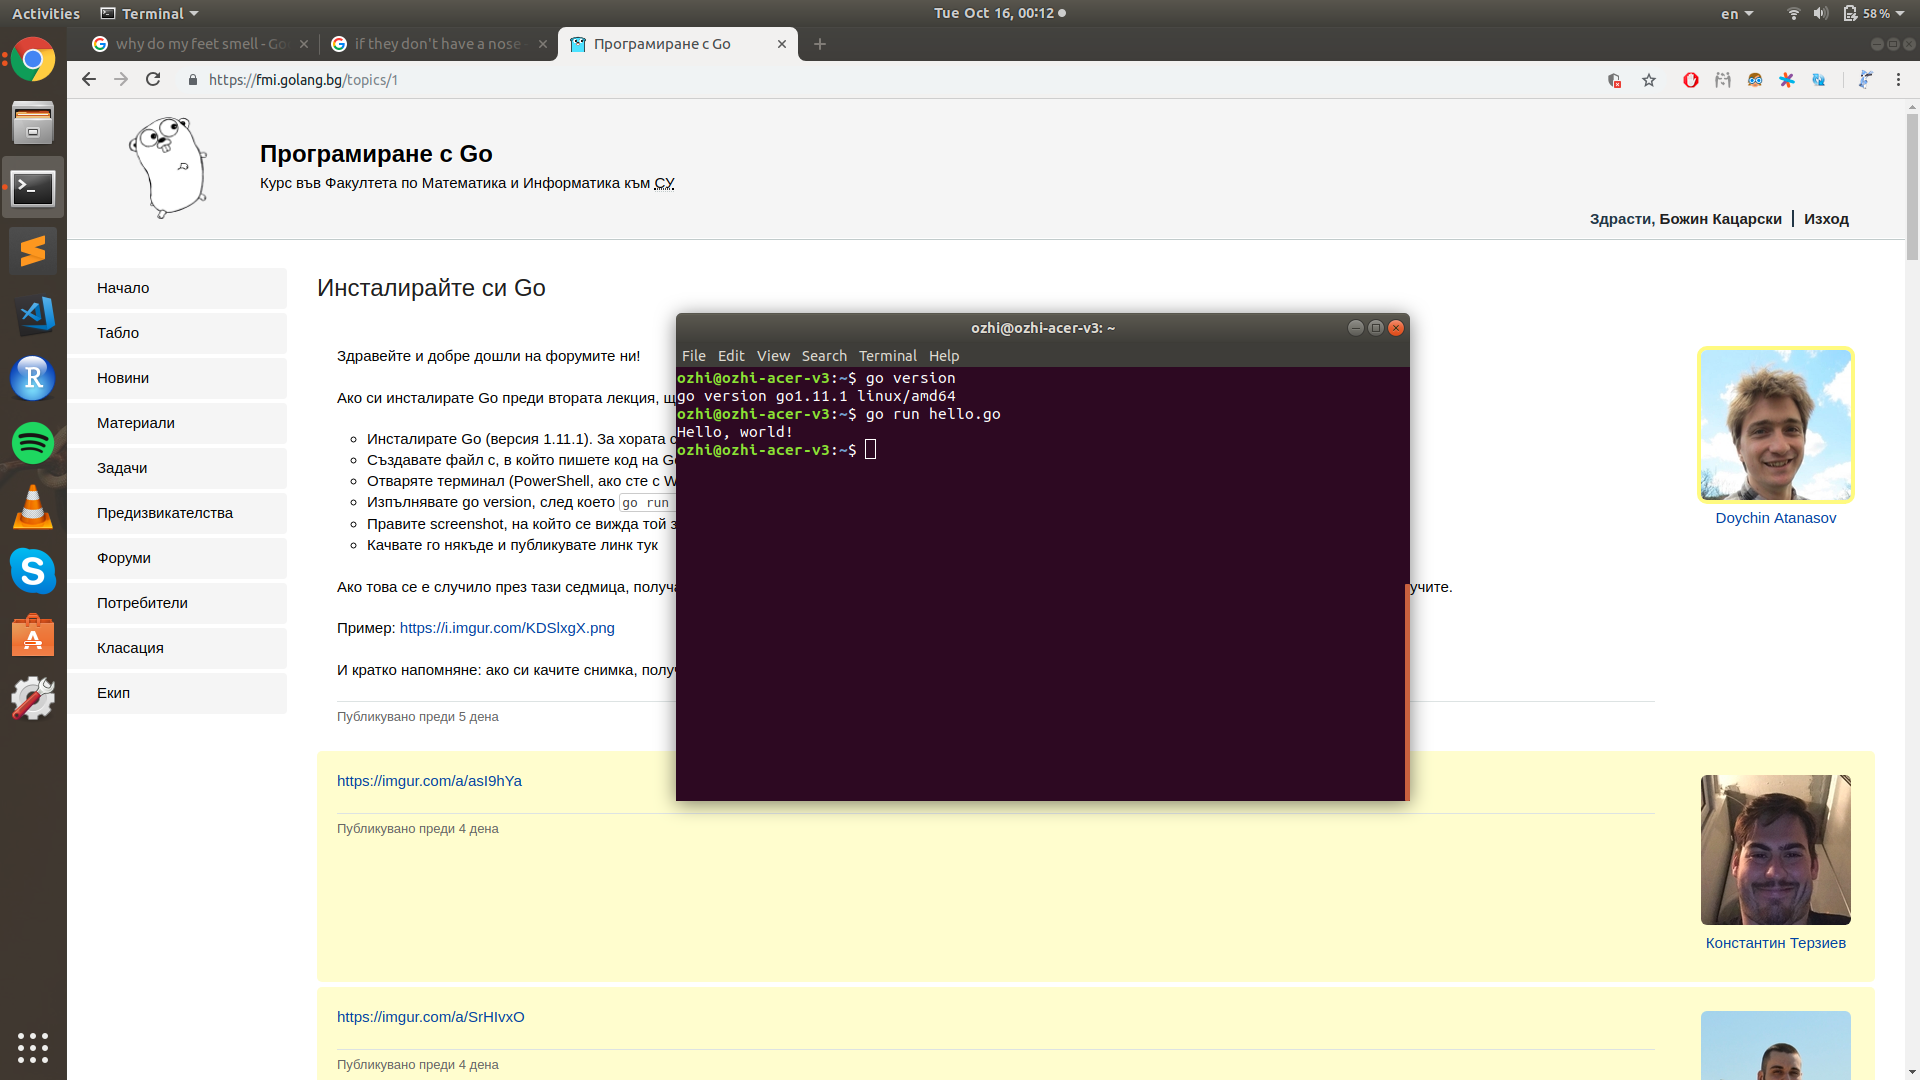Viewport: 1920px width, 1080px height.
Task: Open Класация in the sidebar
Action: 177,648
